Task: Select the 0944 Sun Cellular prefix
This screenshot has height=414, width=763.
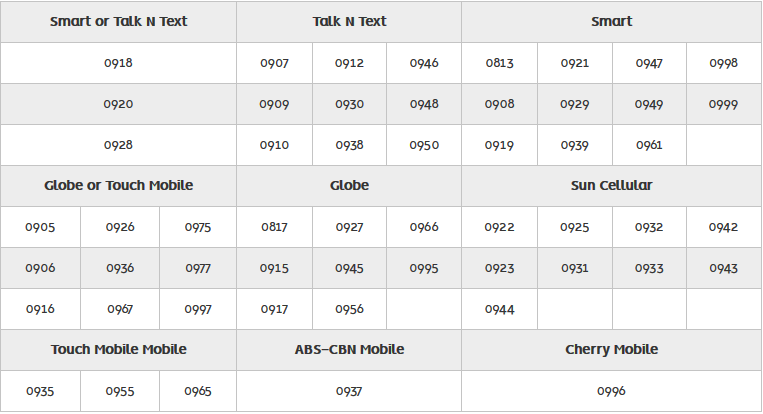Action: [x=499, y=309]
